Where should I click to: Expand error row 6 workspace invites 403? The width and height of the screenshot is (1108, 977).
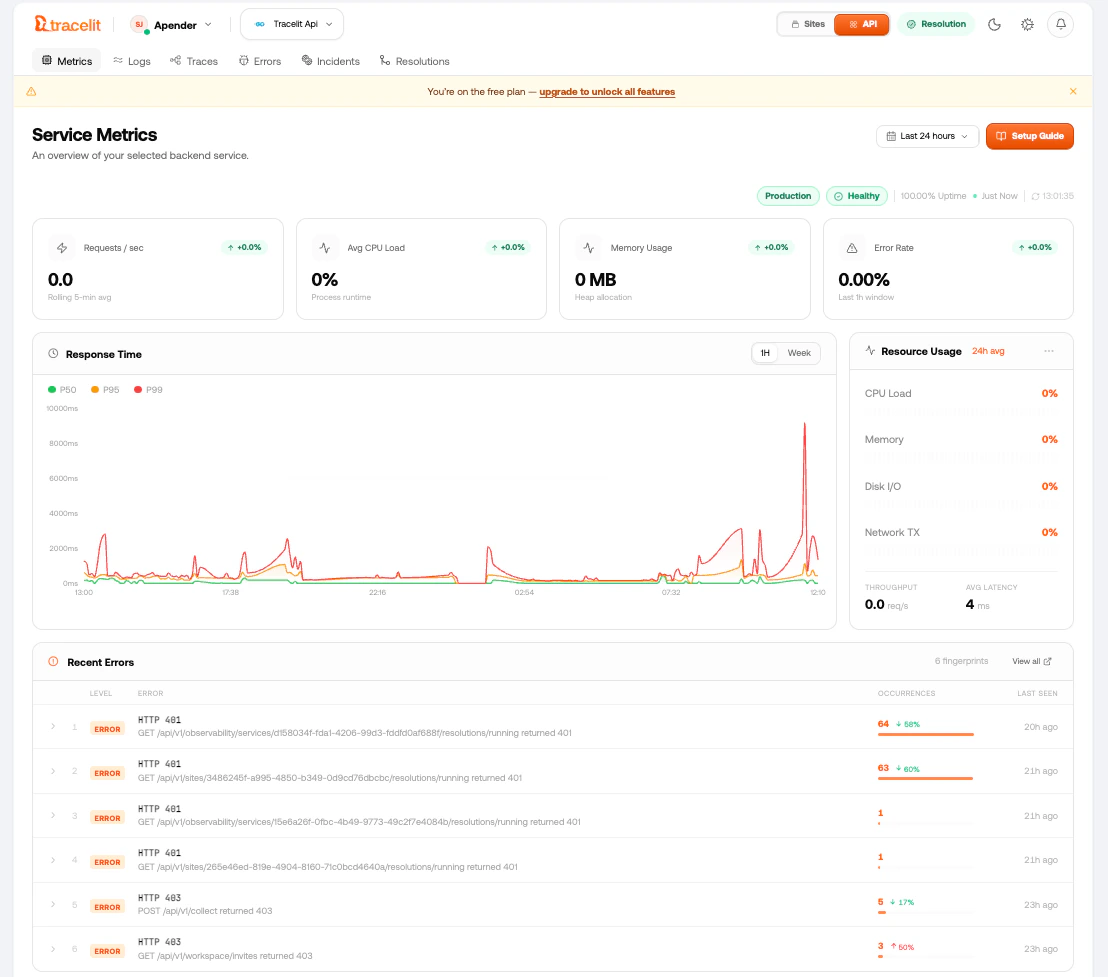(53, 949)
